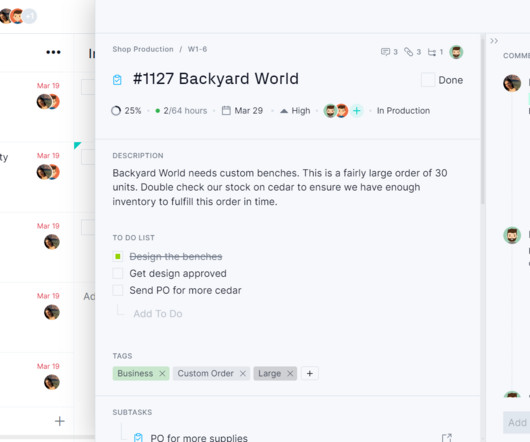
Task: Open PO for more supplies external link icon
Action: point(447,438)
